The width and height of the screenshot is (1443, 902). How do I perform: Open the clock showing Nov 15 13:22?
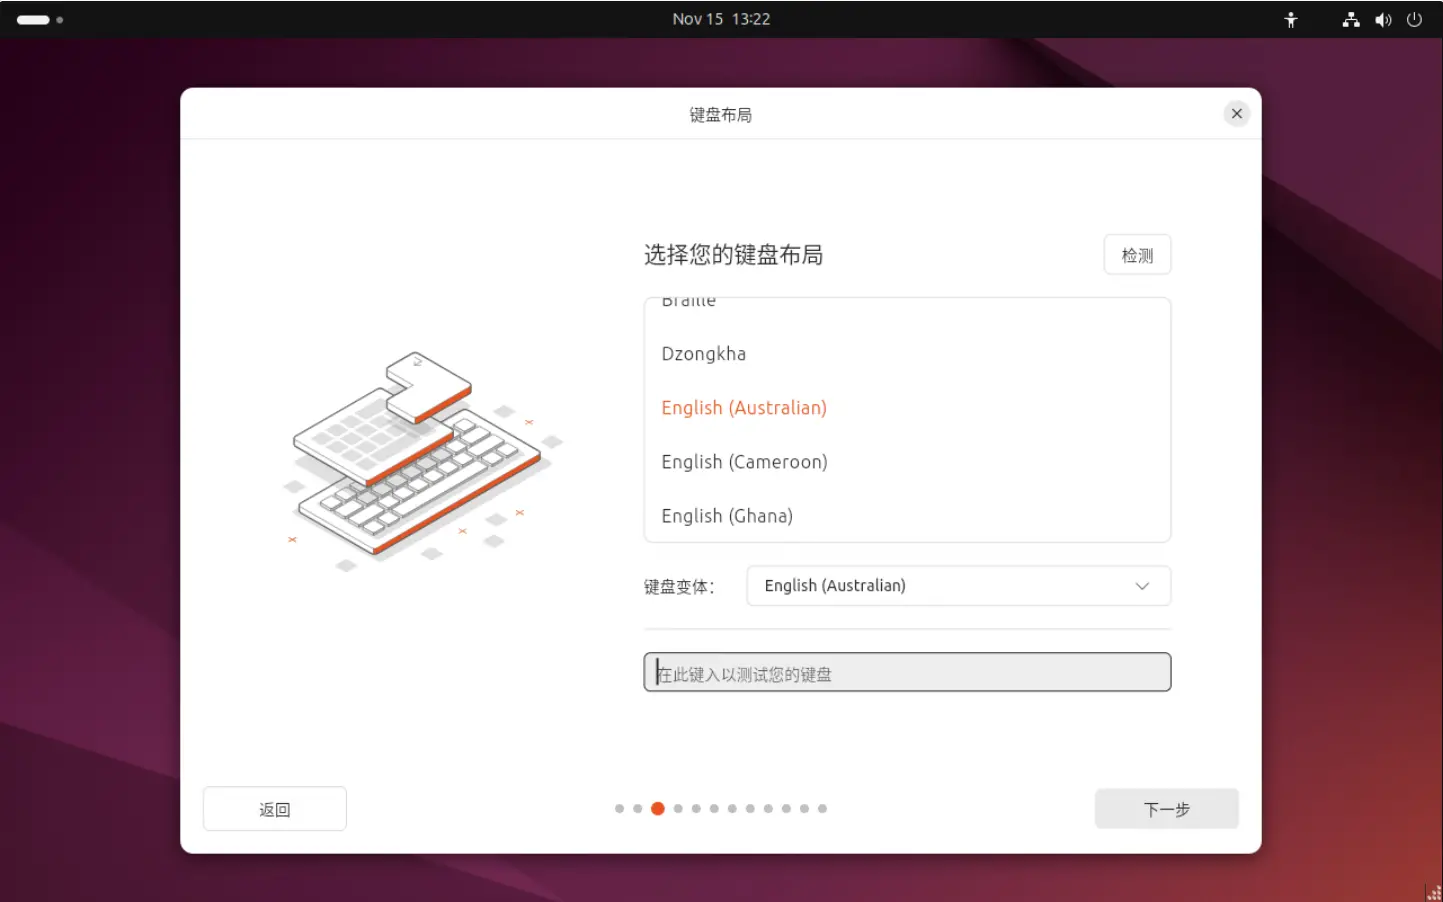720,19
